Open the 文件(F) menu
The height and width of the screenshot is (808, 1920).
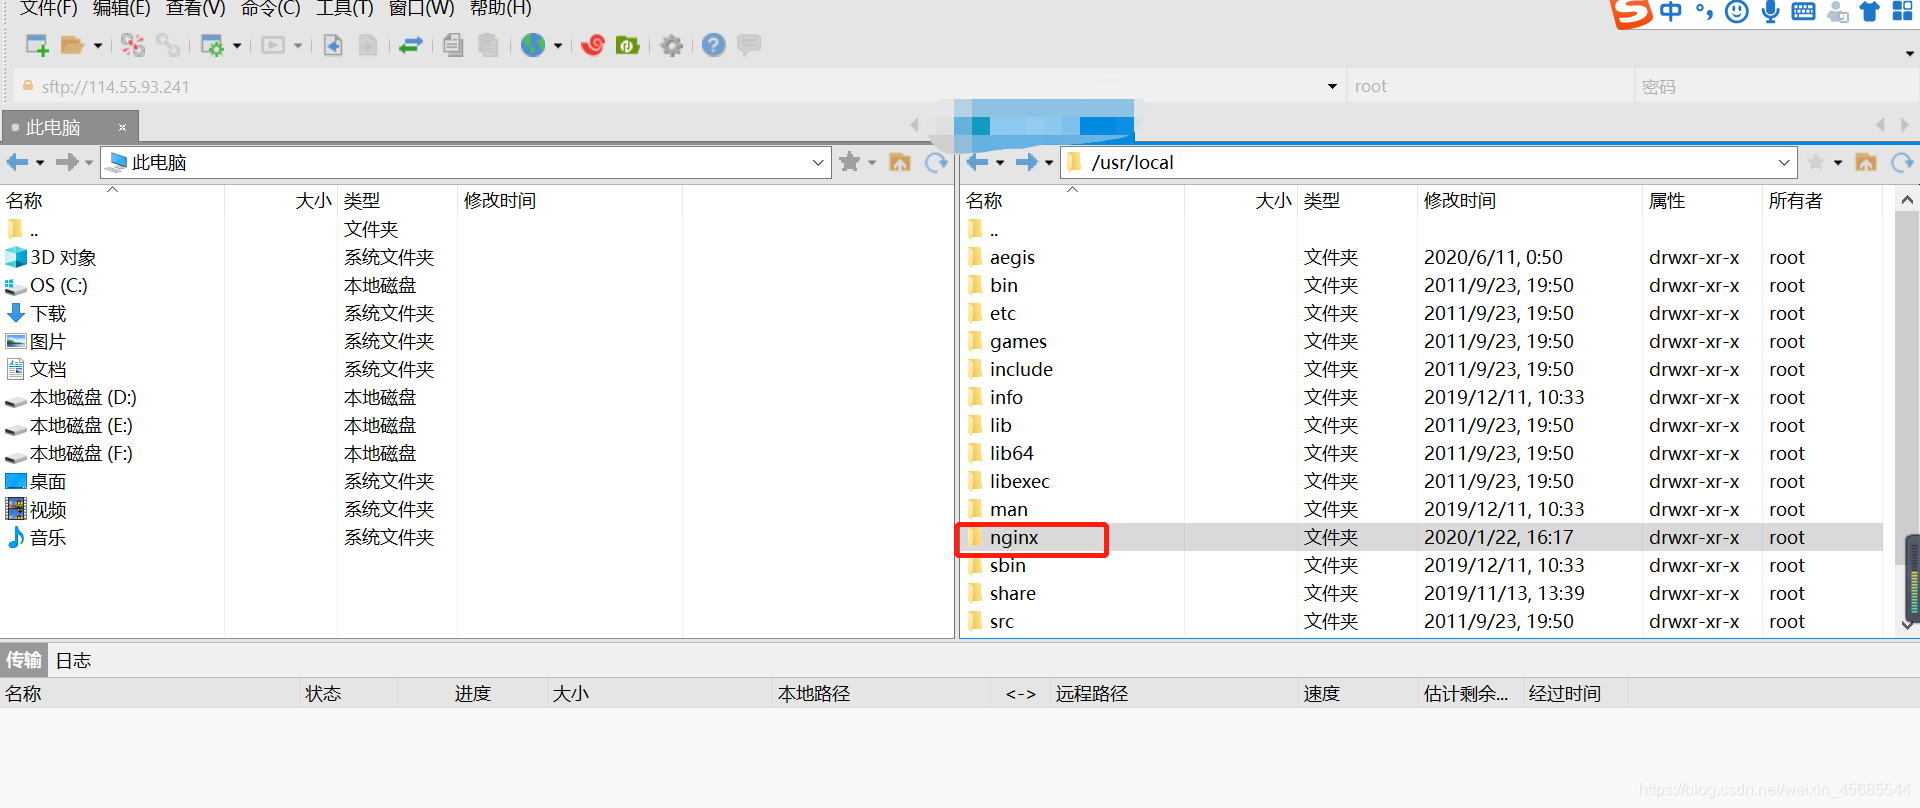49,8
